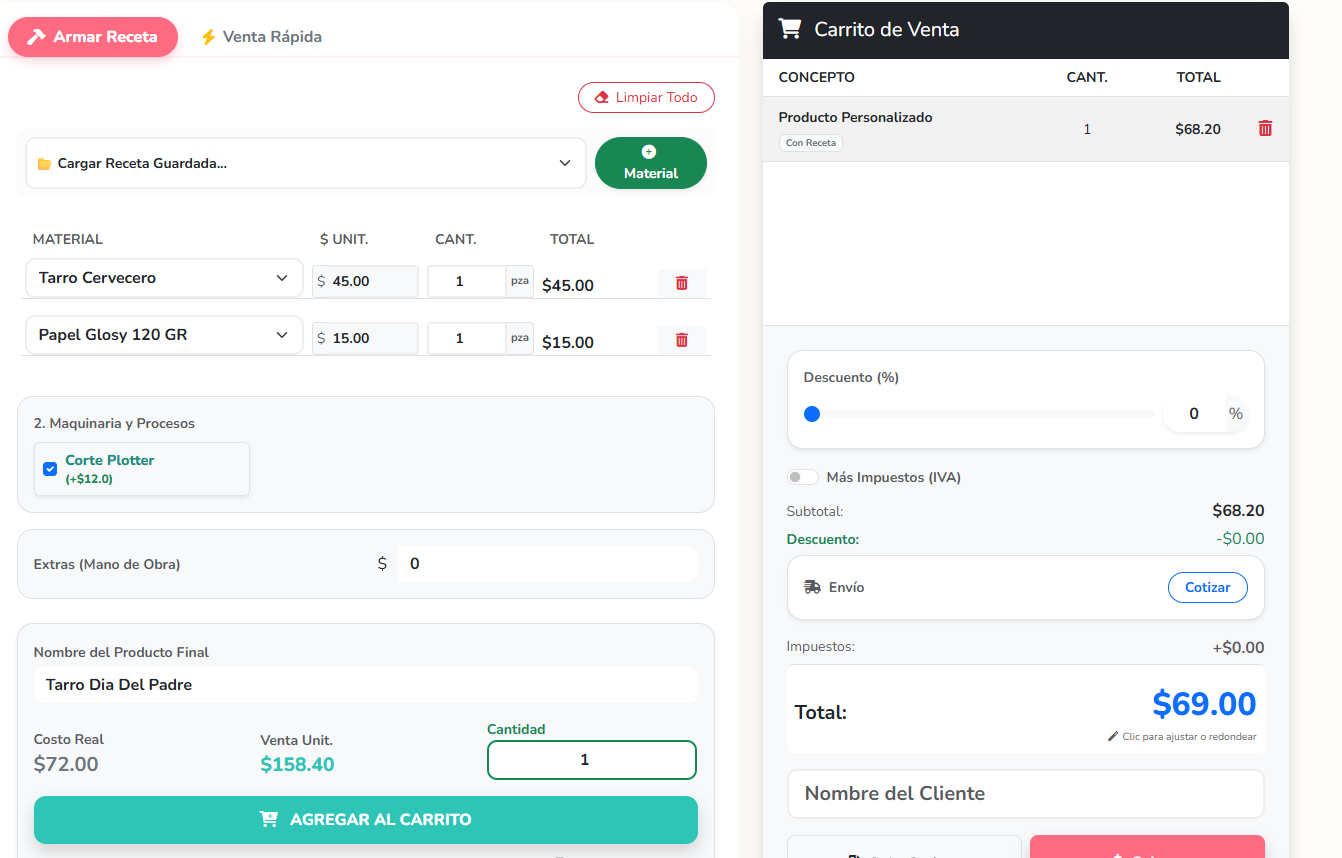Click the $68.20 cart row total

[x=1198, y=129]
